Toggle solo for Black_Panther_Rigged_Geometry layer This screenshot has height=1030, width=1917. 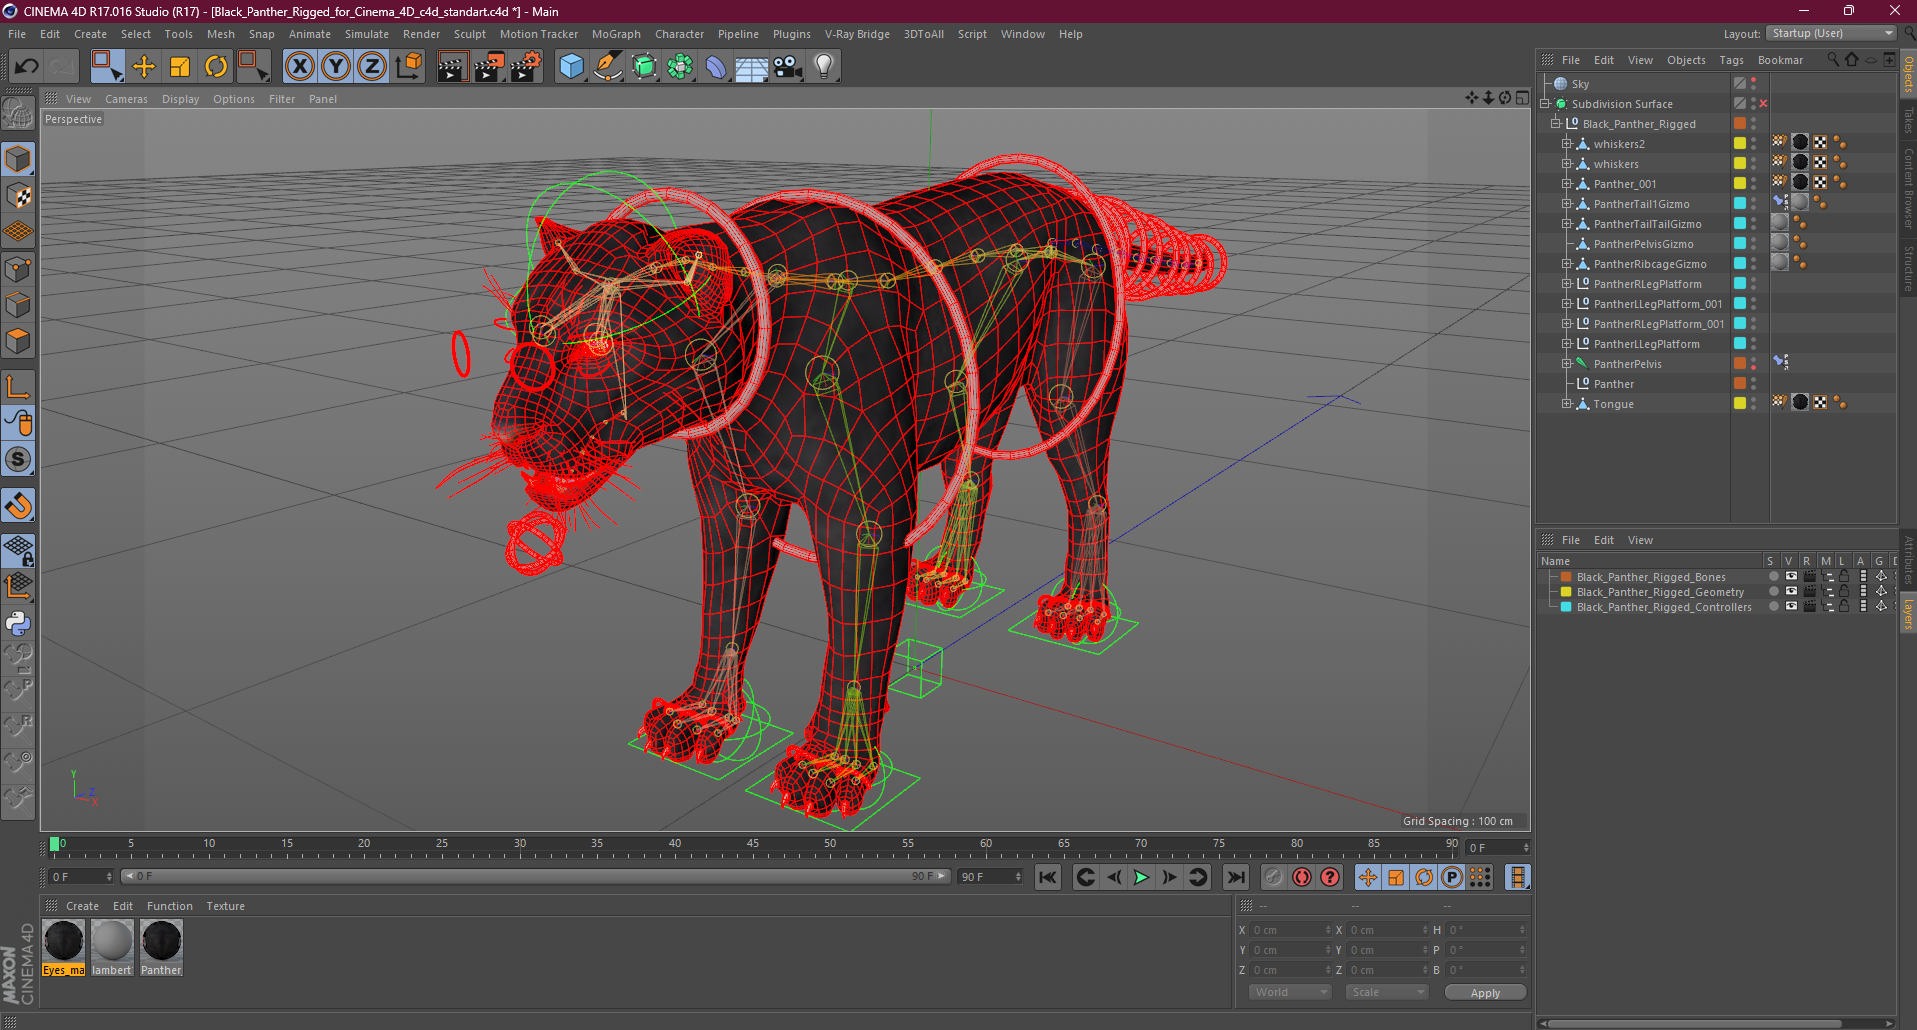coord(1773,592)
